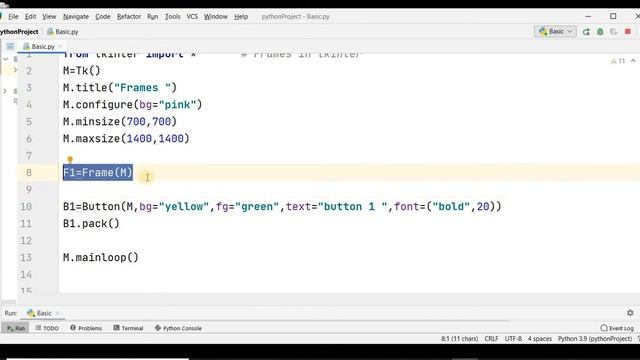640x360 pixels.
Task: Open the Window menu
Action: 216,16
